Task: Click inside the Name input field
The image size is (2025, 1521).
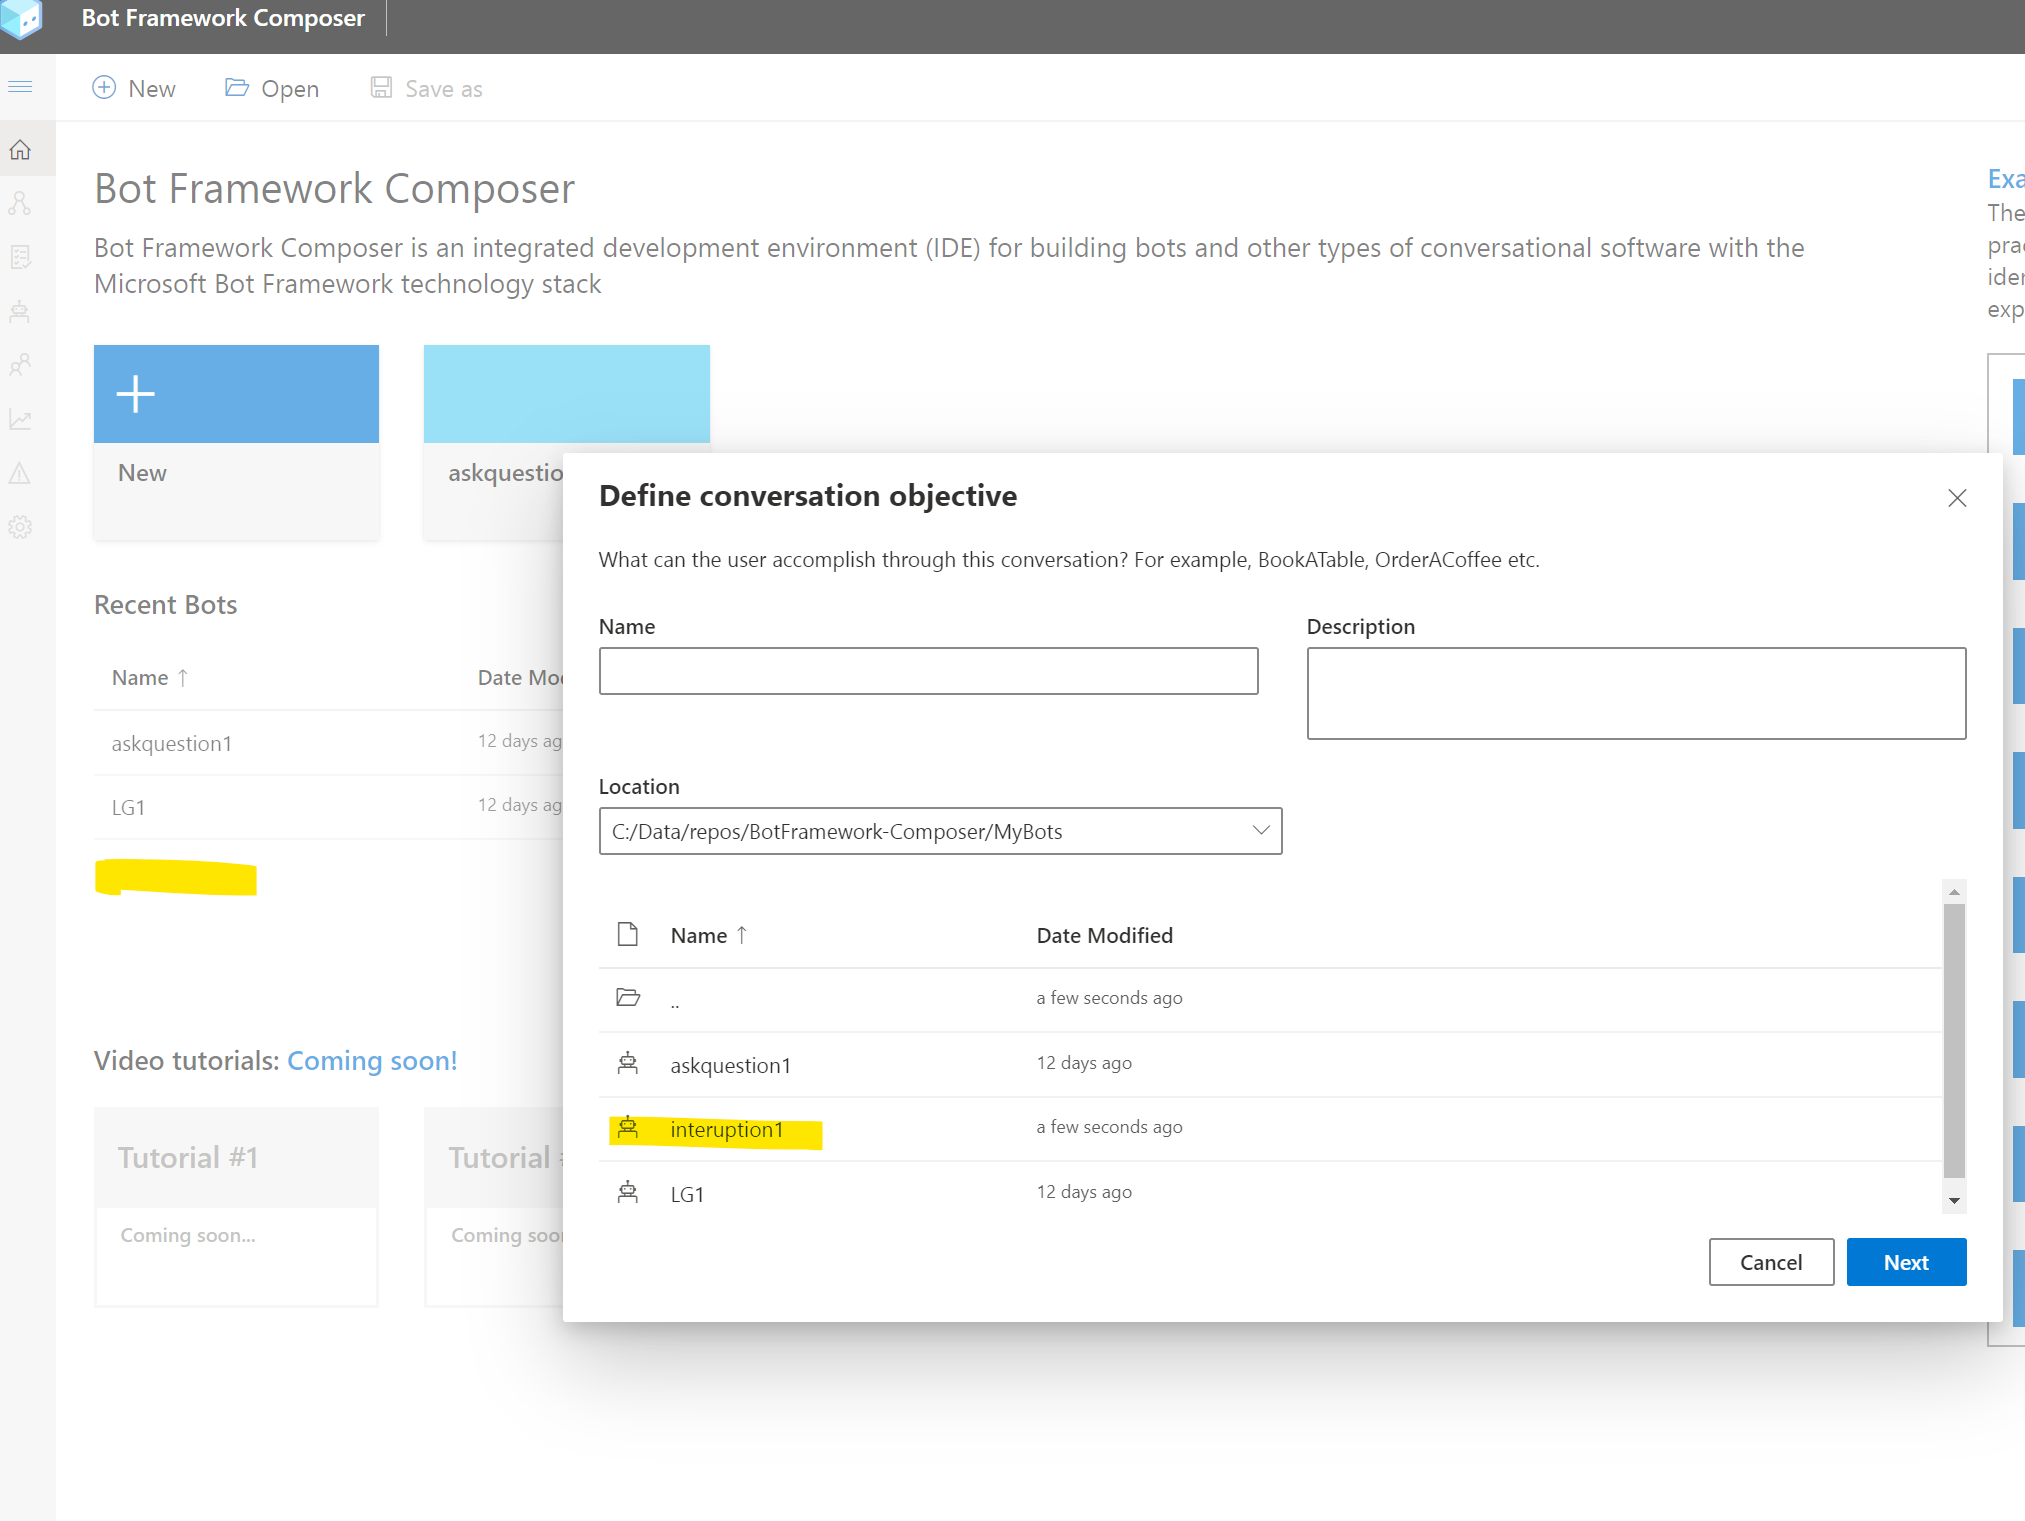Action: click(928, 671)
